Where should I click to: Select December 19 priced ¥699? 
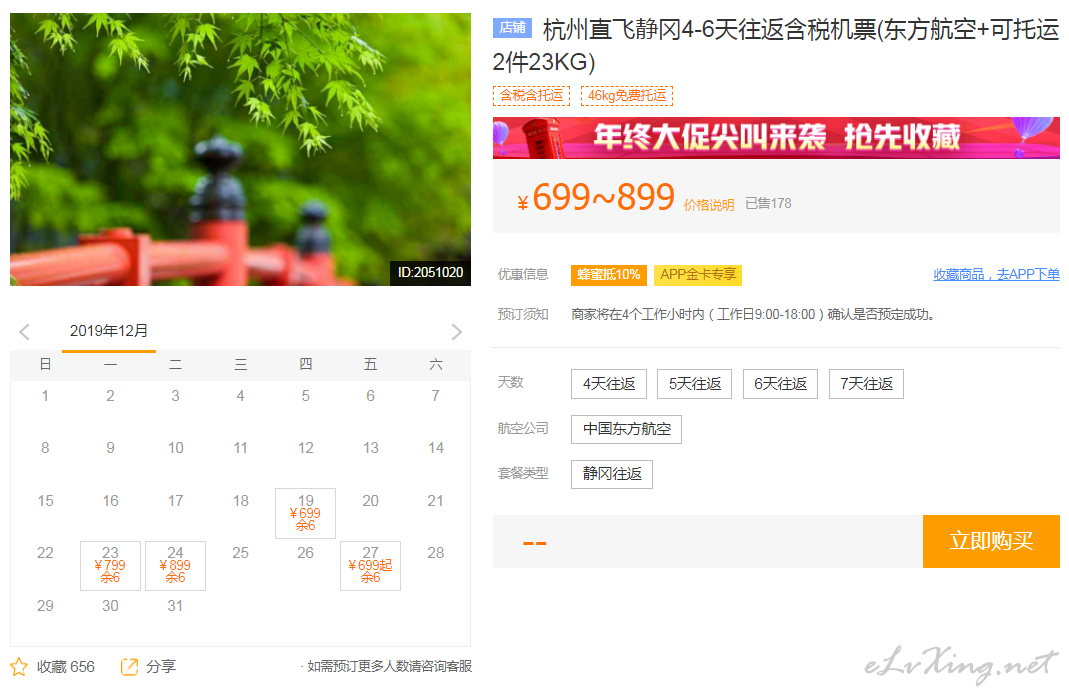(x=305, y=513)
